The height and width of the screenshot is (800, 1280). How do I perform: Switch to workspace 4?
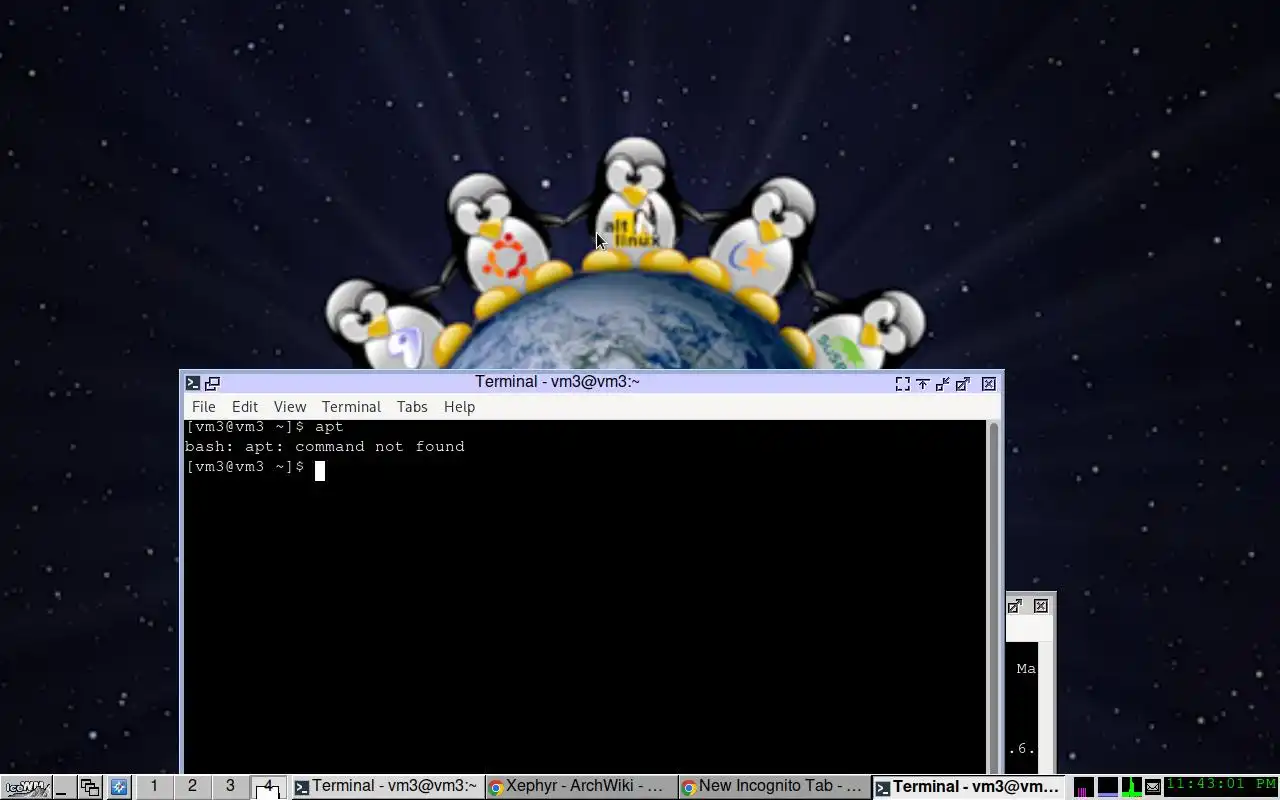coord(268,786)
